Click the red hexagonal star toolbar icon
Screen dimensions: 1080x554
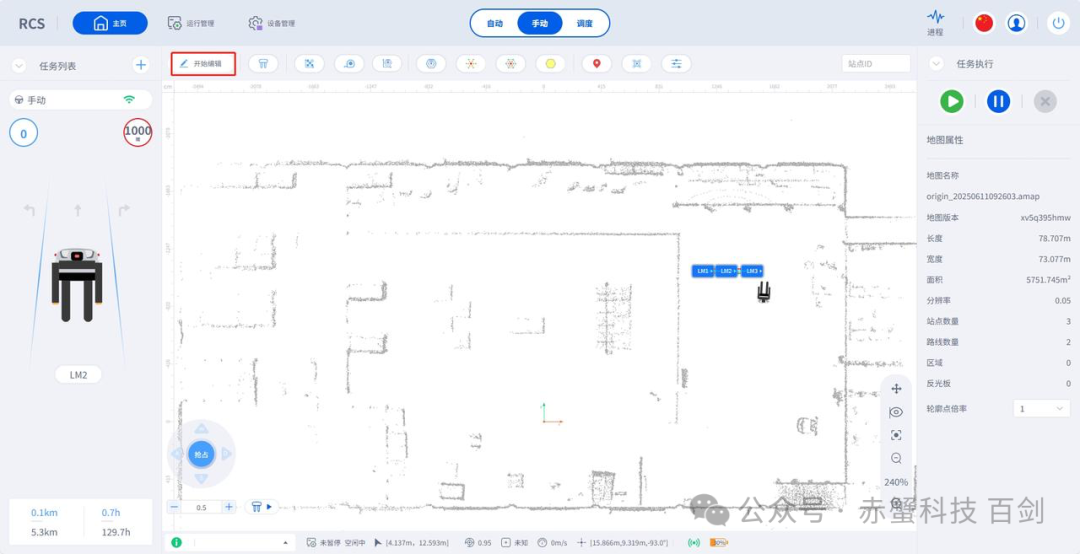[x=510, y=64]
